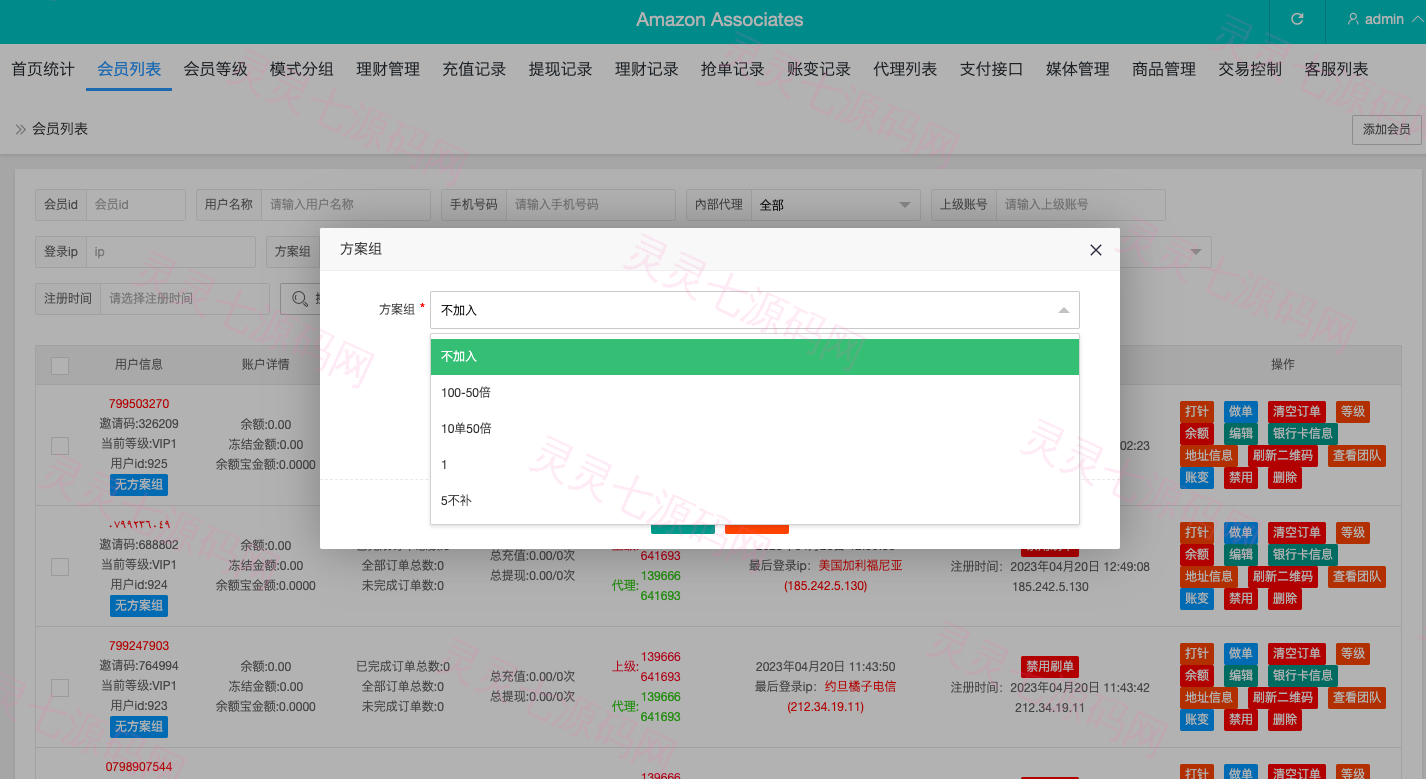
Task: Click the 注册时间 date field
Action: 185,298
